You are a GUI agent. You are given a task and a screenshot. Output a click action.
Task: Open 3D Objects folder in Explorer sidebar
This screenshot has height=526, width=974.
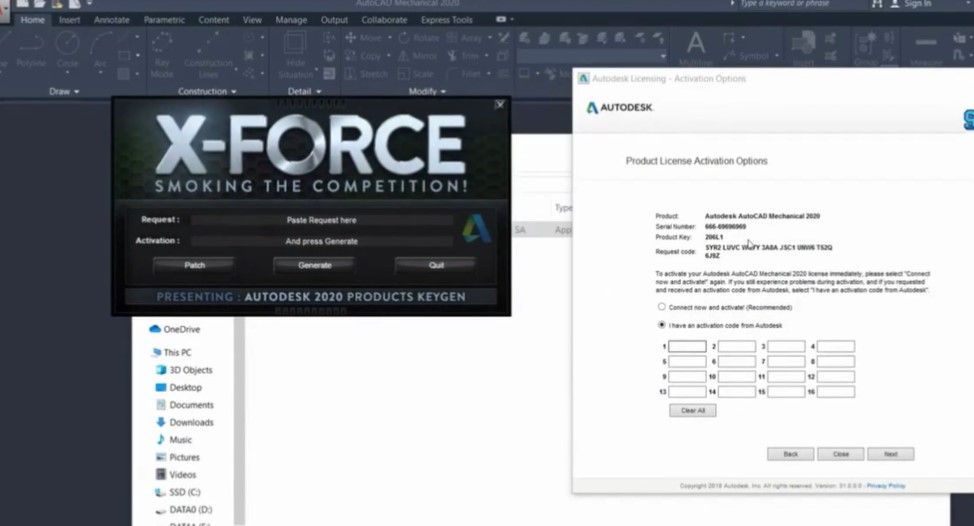tap(184, 370)
